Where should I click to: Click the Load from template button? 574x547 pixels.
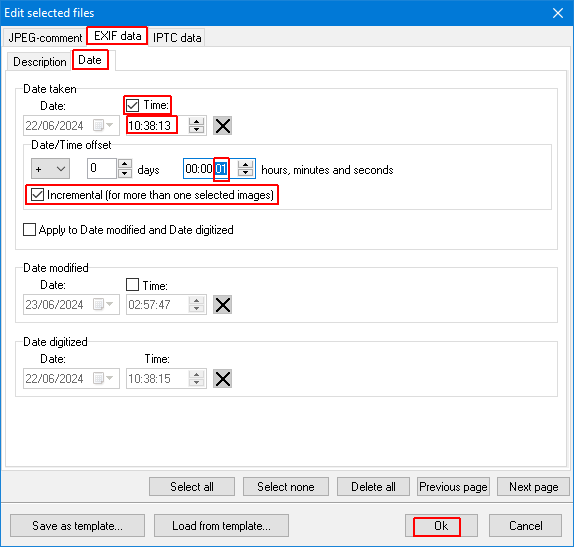coord(221,526)
